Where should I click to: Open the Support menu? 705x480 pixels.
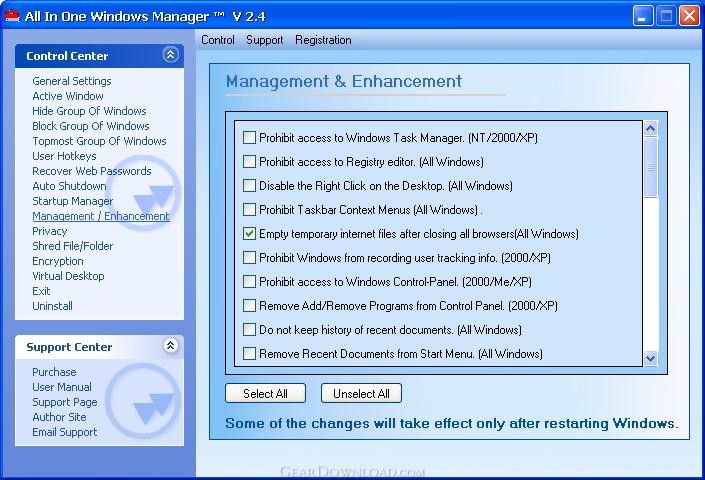(x=264, y=40)
